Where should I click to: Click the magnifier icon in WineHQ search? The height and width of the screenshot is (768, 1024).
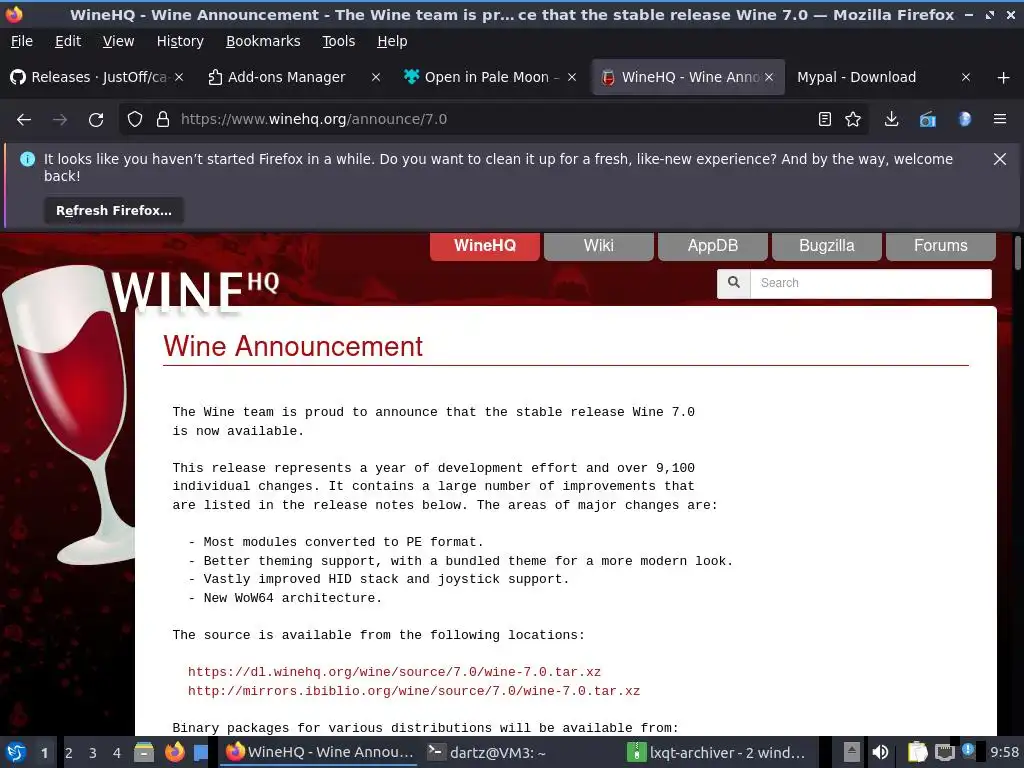pos(734,283)
